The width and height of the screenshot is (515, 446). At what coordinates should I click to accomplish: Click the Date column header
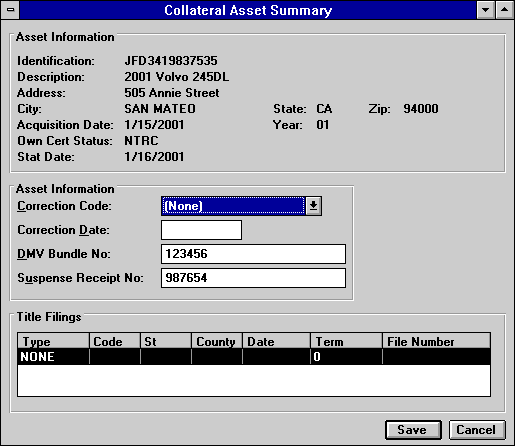[276, 341]
